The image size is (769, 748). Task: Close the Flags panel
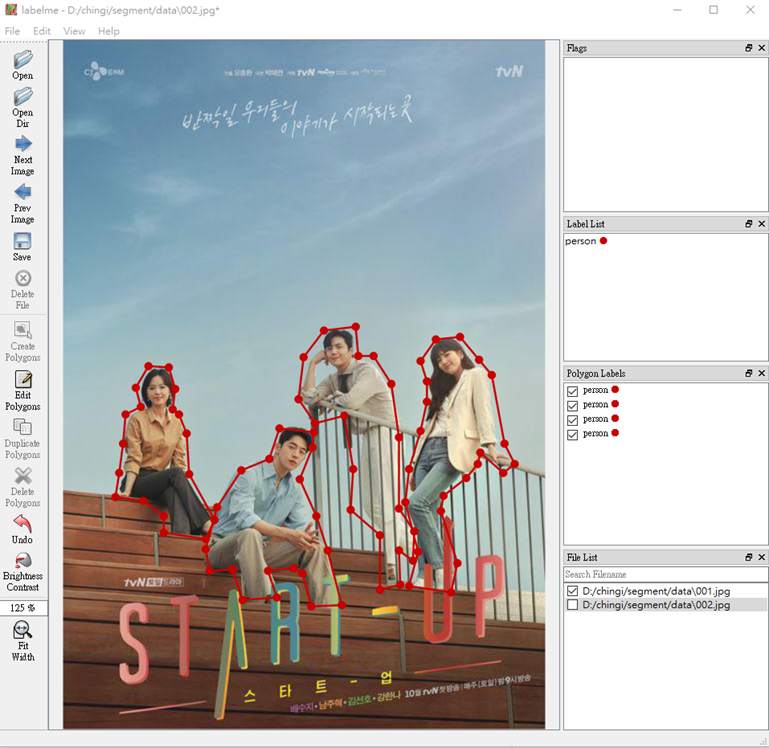point(762,48)
